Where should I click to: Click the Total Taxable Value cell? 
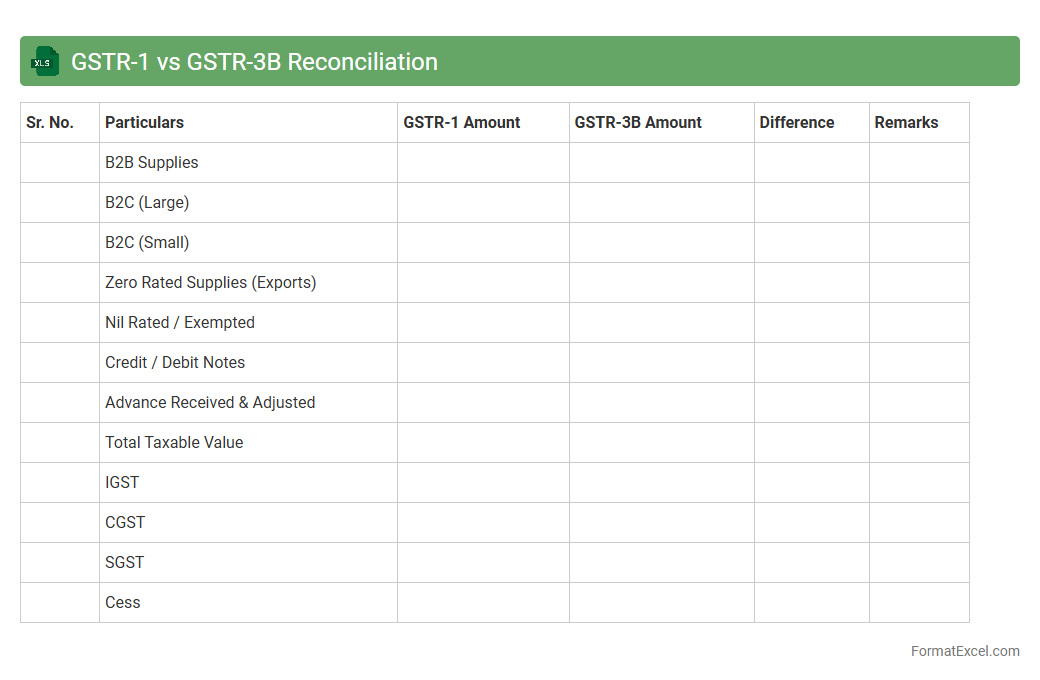(174, 443)
